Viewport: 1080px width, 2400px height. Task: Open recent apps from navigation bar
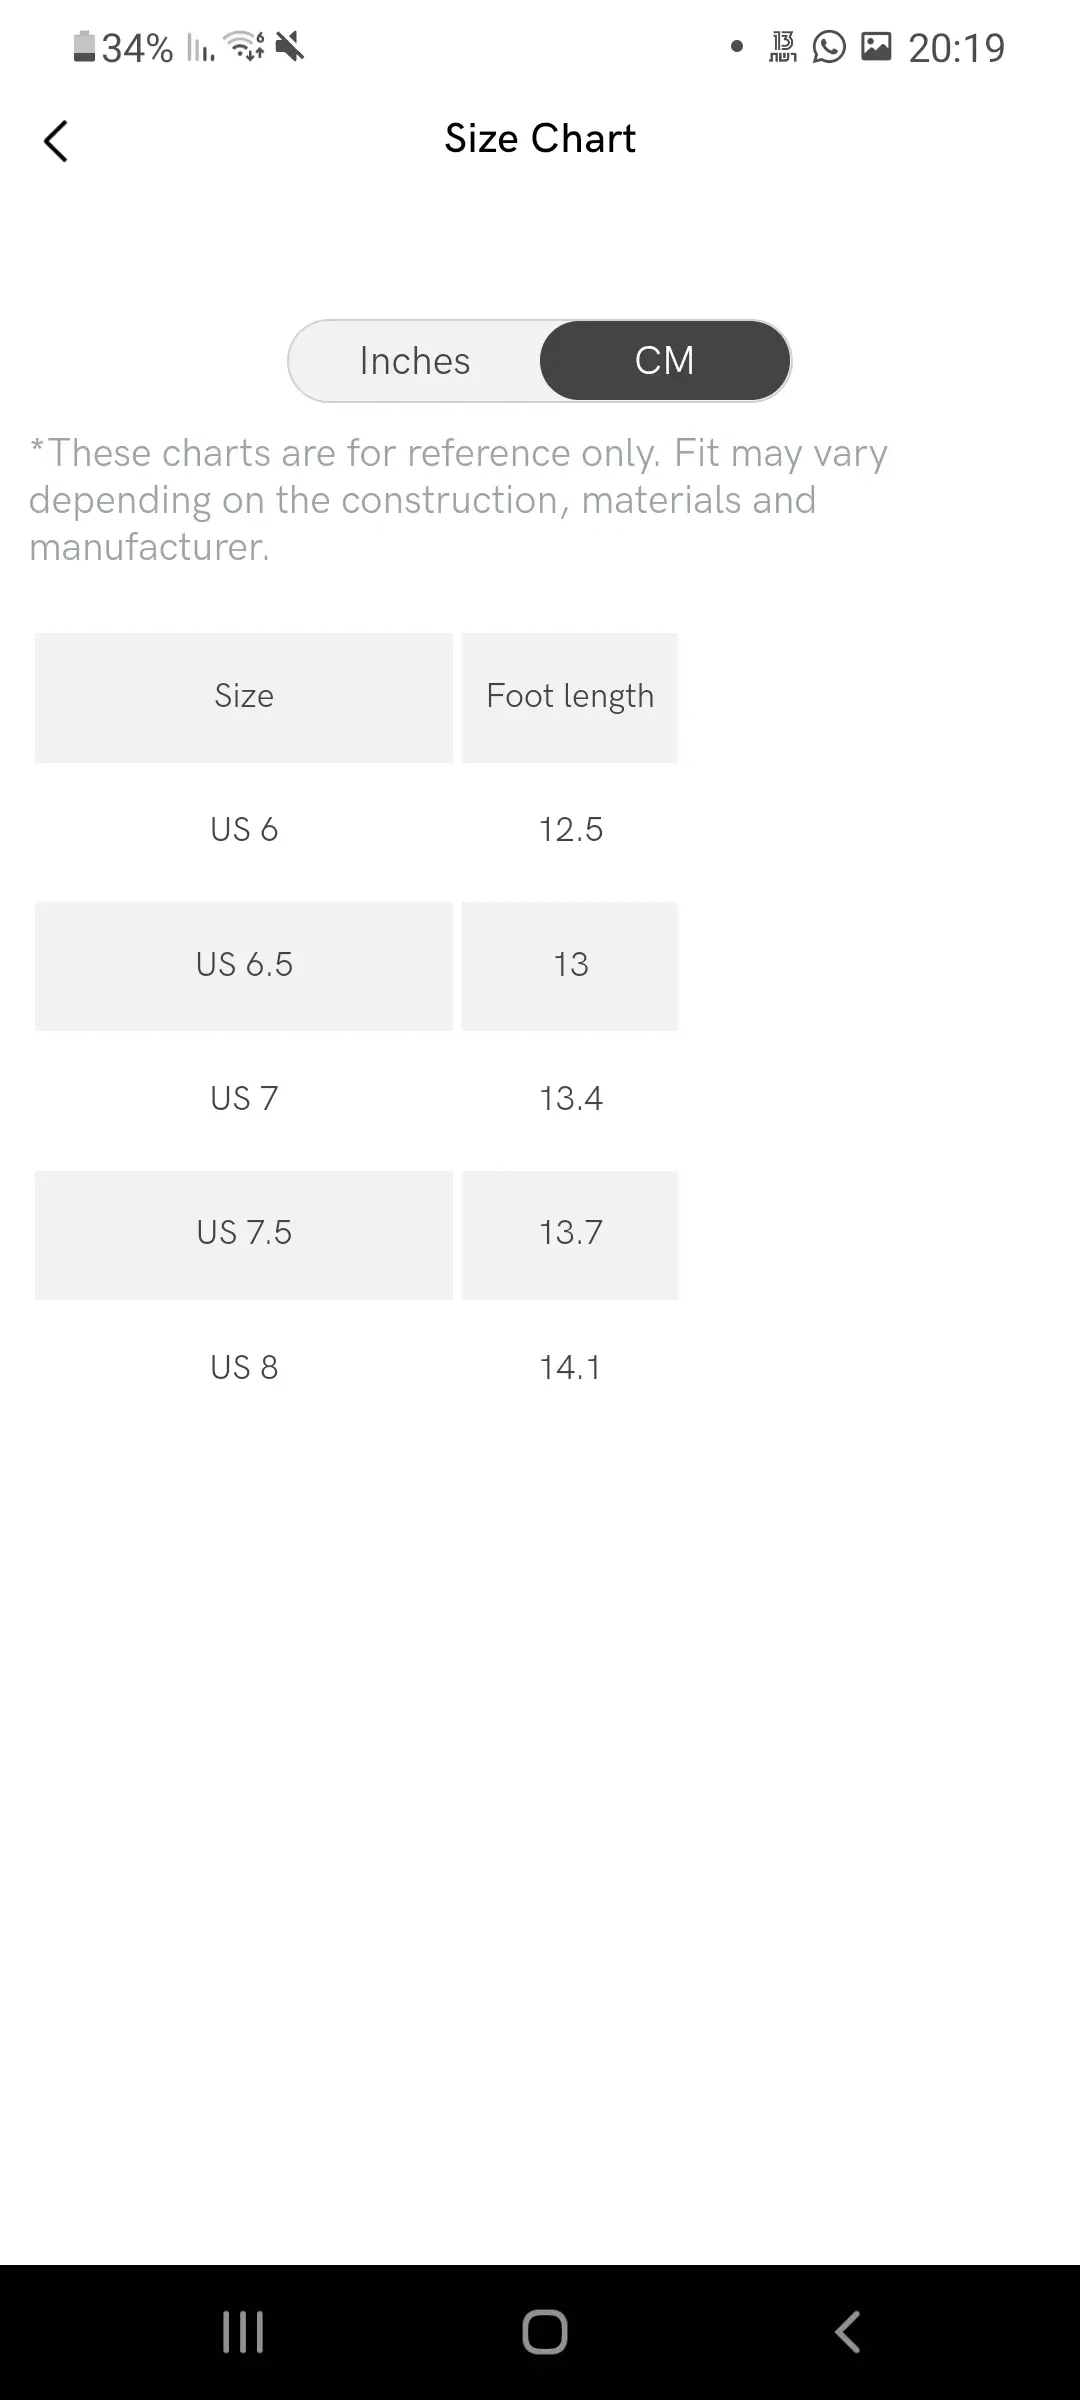click(243, 2332)
